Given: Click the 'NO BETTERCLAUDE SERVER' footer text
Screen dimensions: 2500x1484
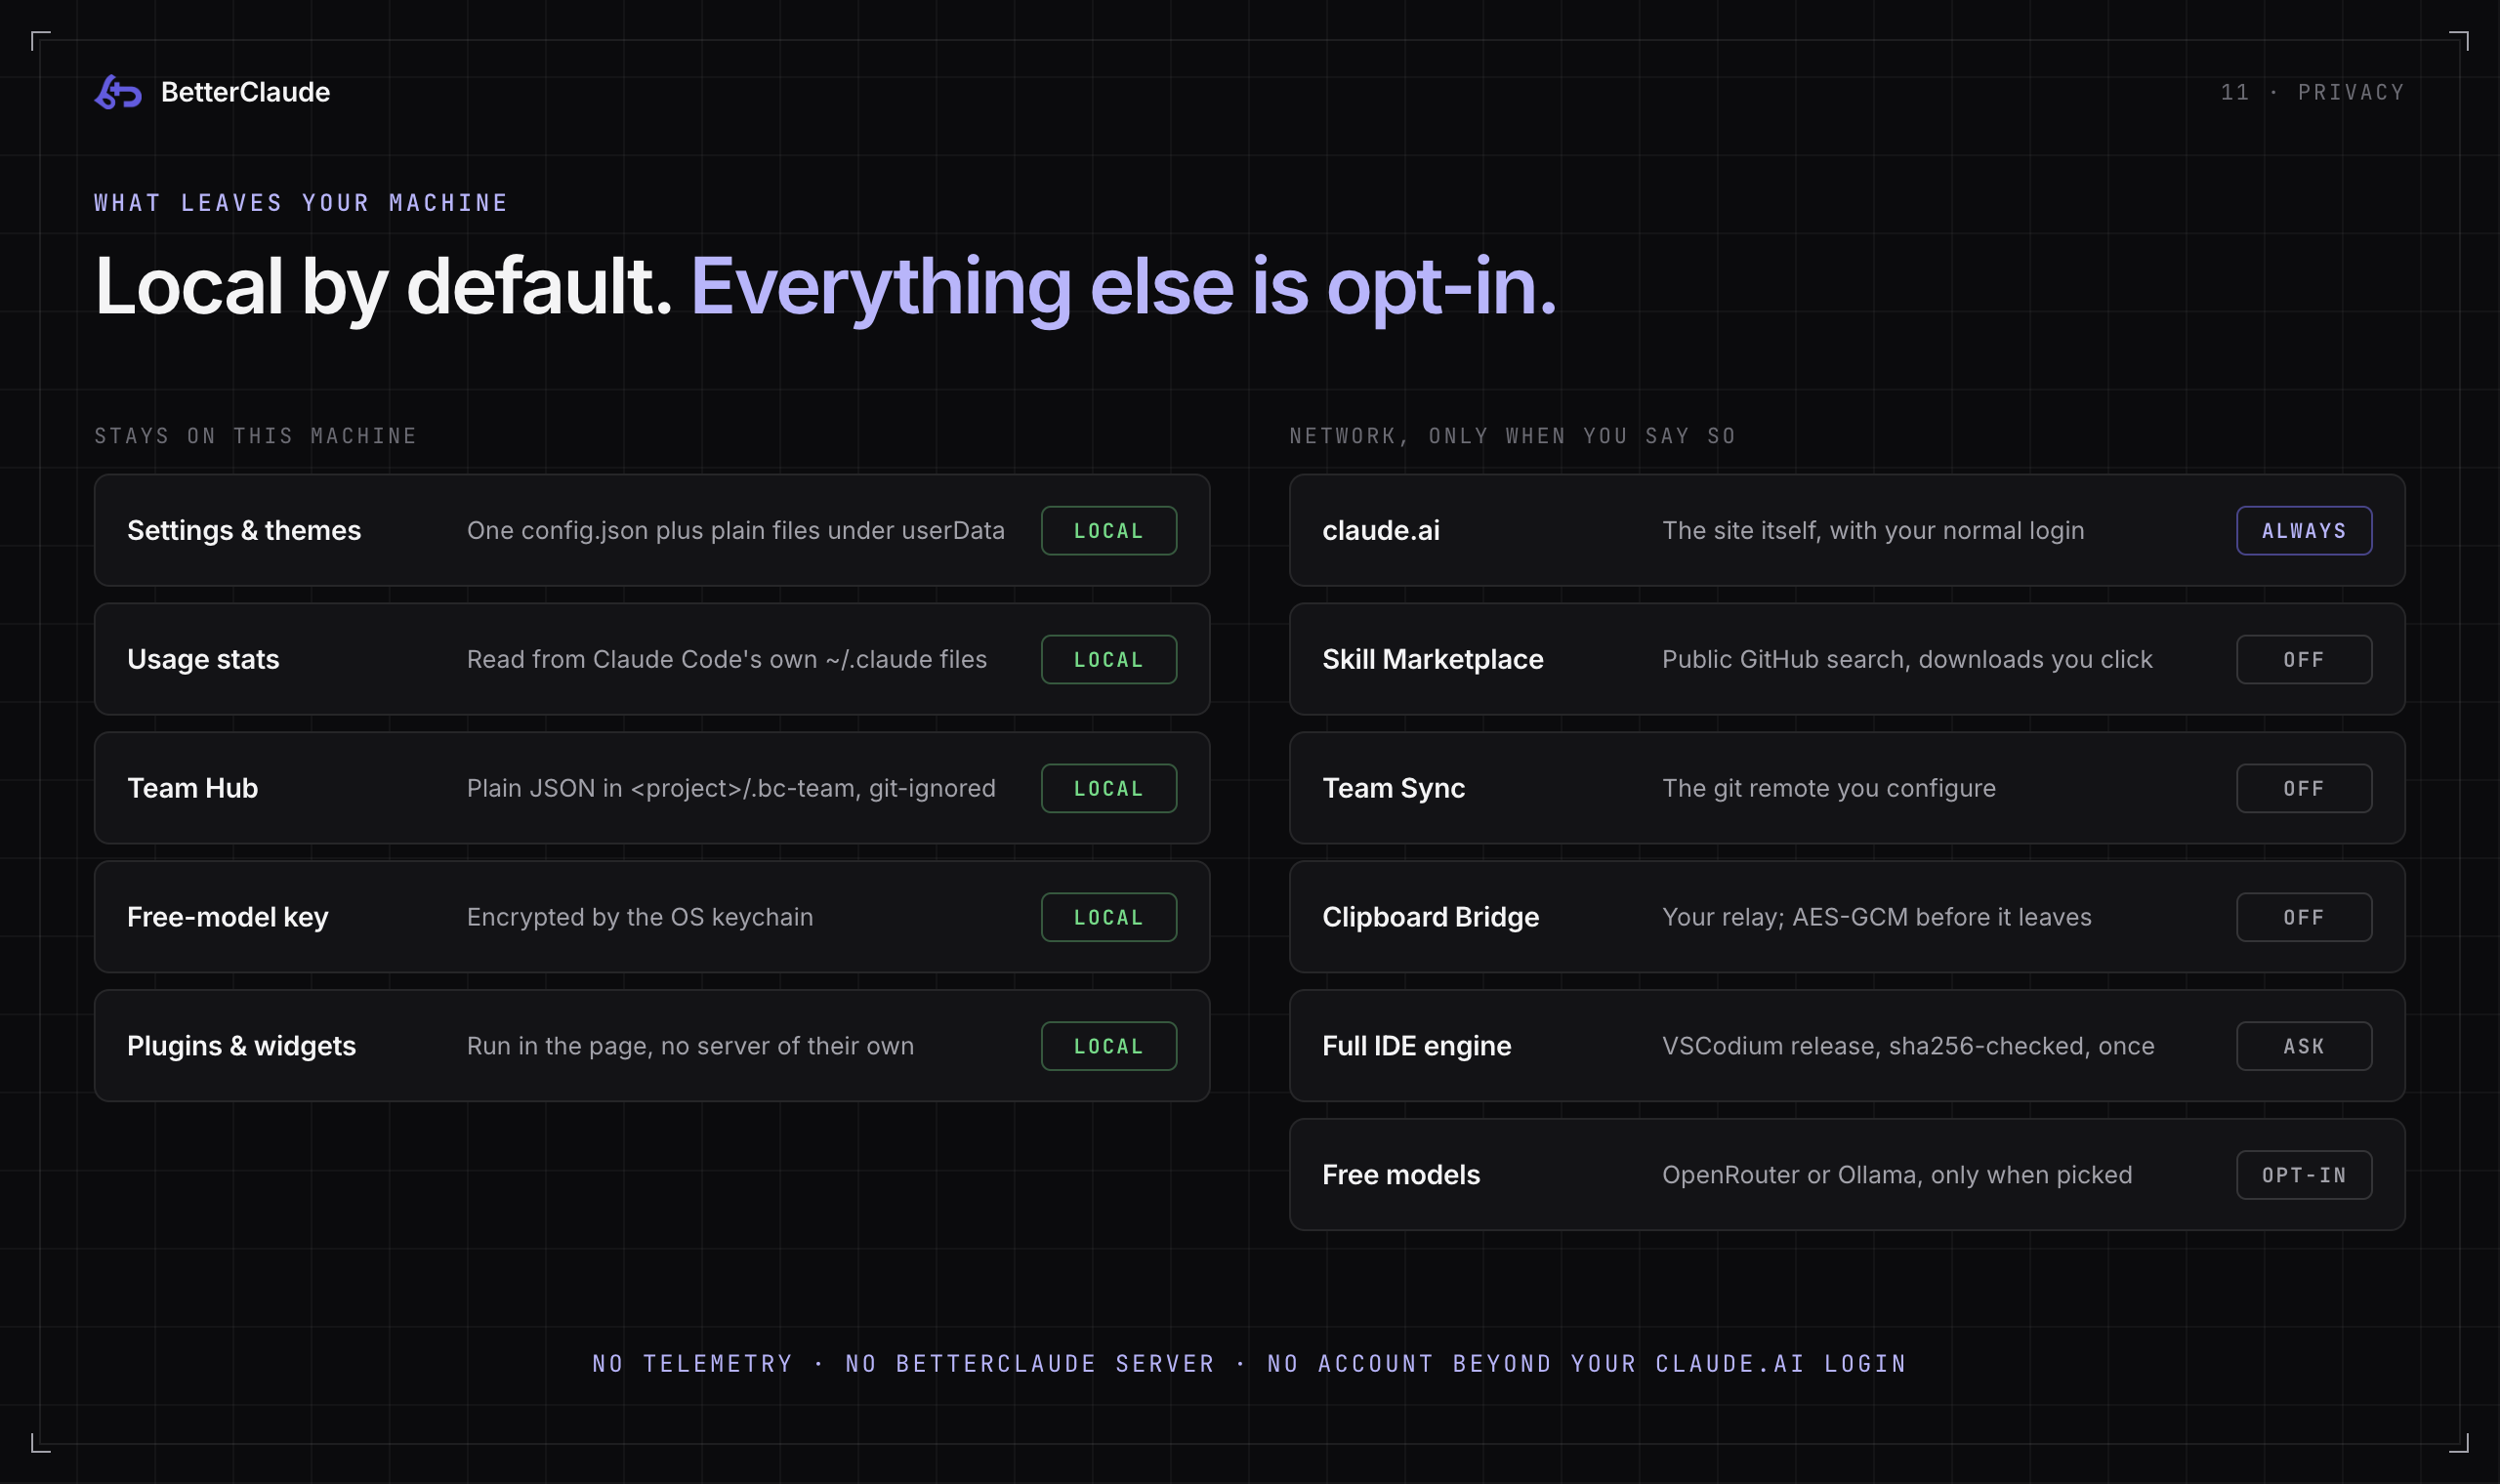Looking at the screenshot, I should point(1030,1364).
